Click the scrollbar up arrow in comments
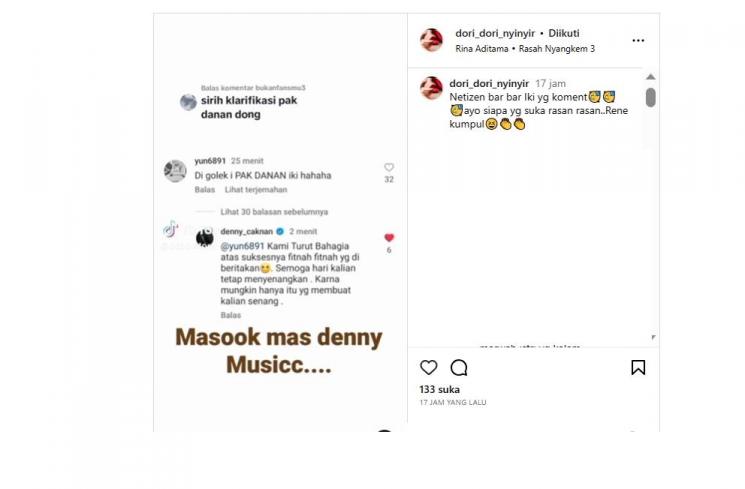 point(651,77)
